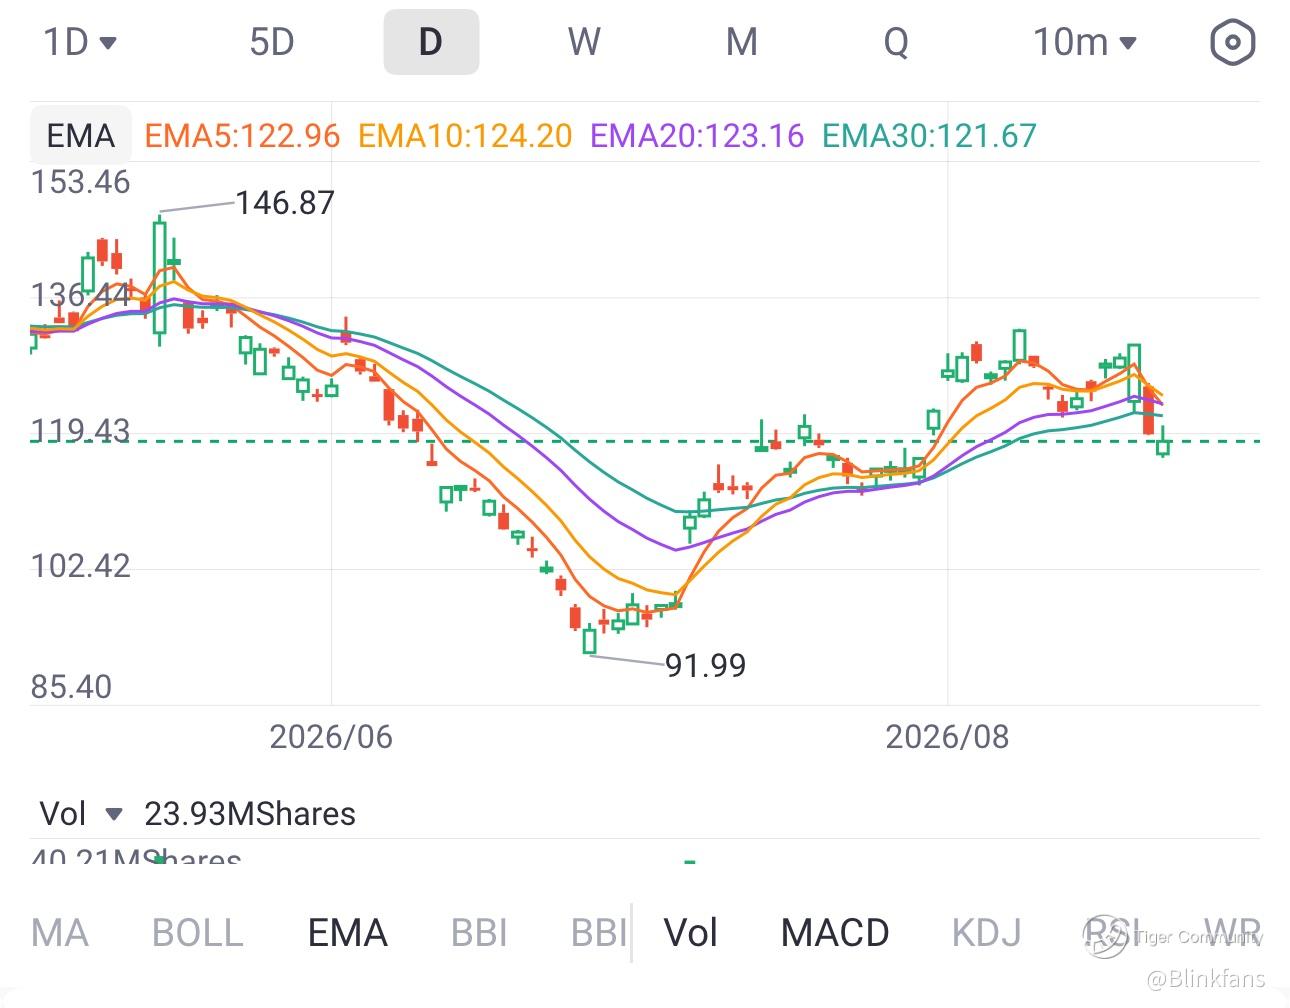The width and height of the screenshot is (1290, 1008).
Task: Select the D daily timeframe tab
Action: click(431, 43)
